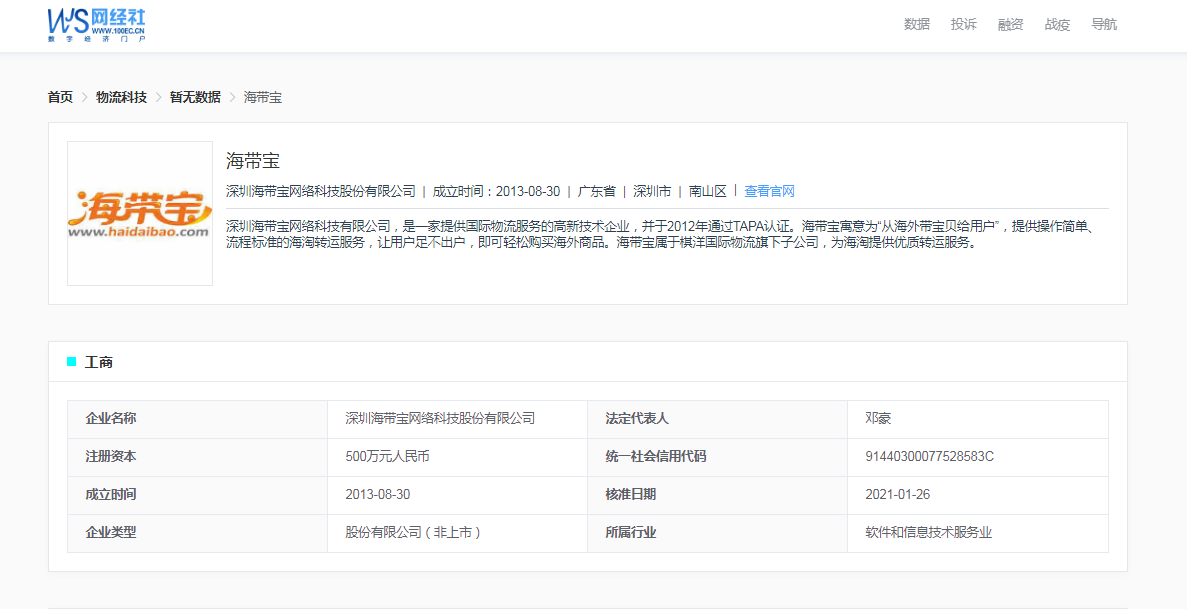Click the 南山区 location text
This screenshot has height=609, width=1187.
708,191
